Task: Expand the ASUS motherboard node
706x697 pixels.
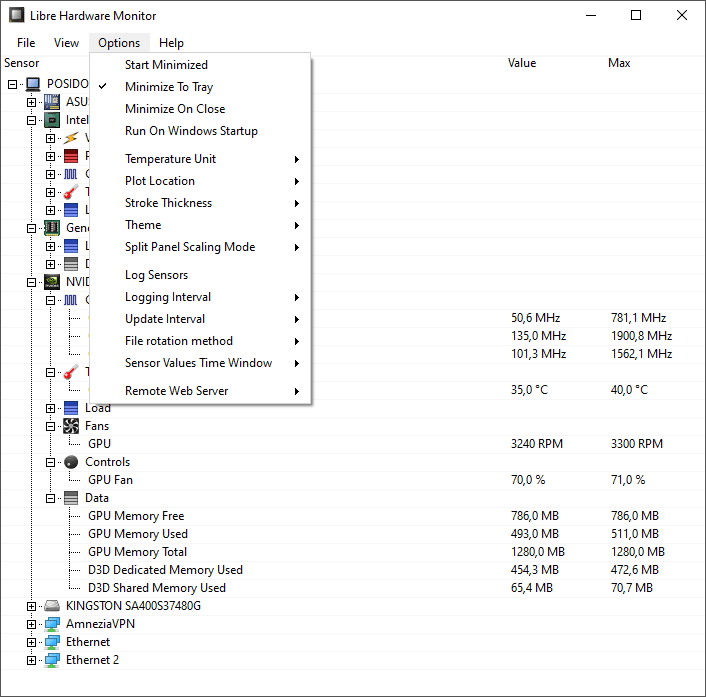Action: 32,102
